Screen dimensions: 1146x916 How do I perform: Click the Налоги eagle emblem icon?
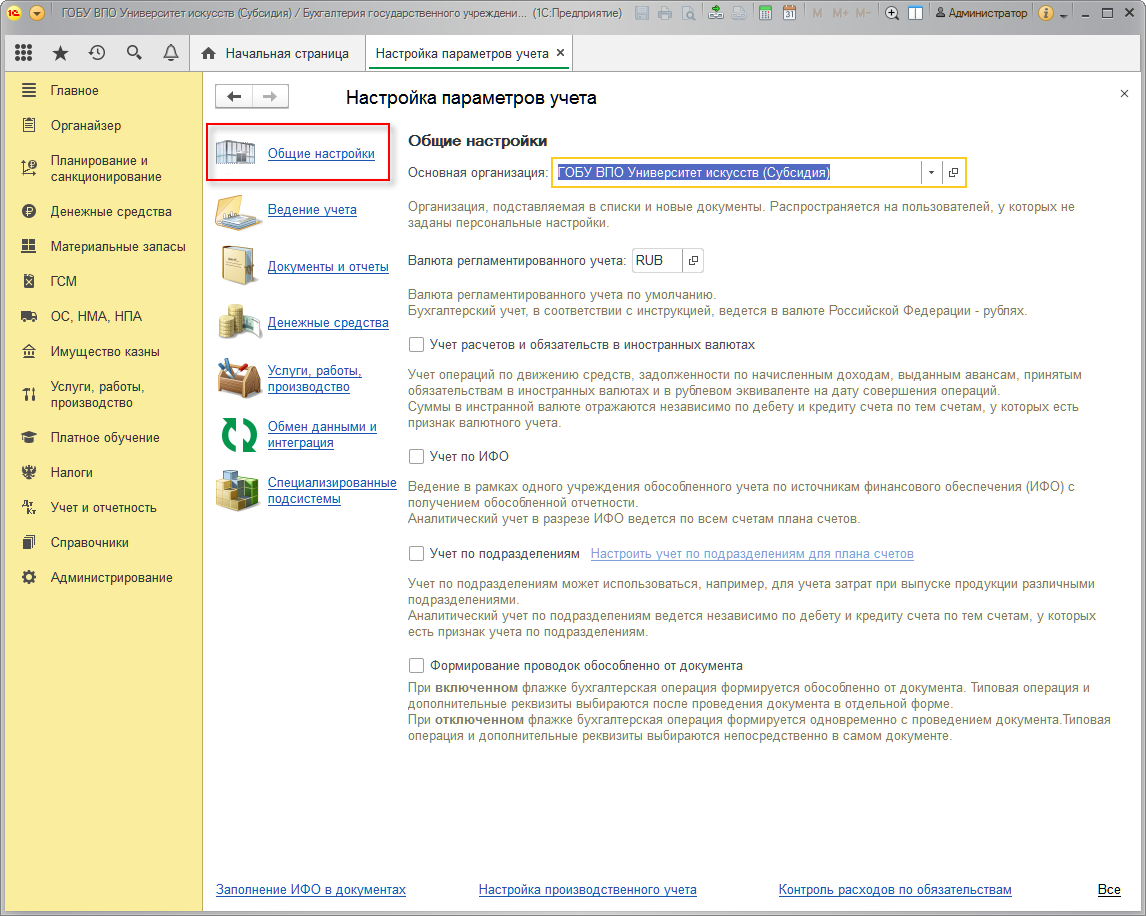[x=29, y=472]
